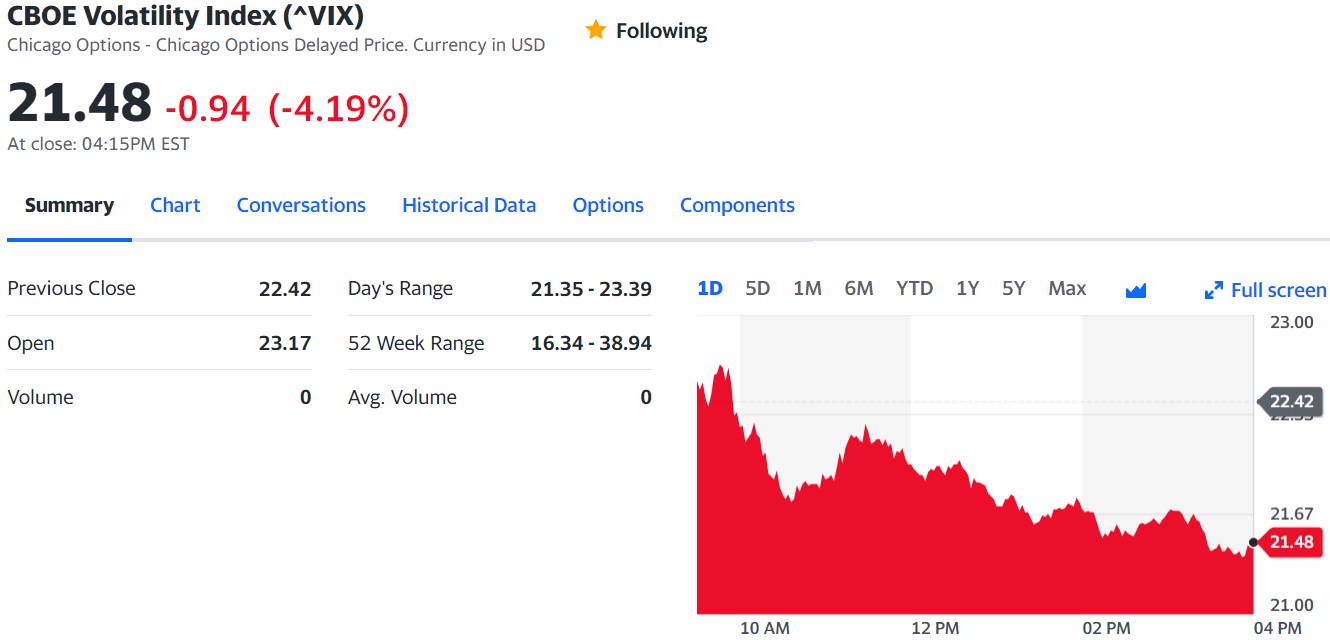Image resolution: width=1330 pixels, height=640 pixels.
Task: Go to the Historical Data tab
Action: 469,205
